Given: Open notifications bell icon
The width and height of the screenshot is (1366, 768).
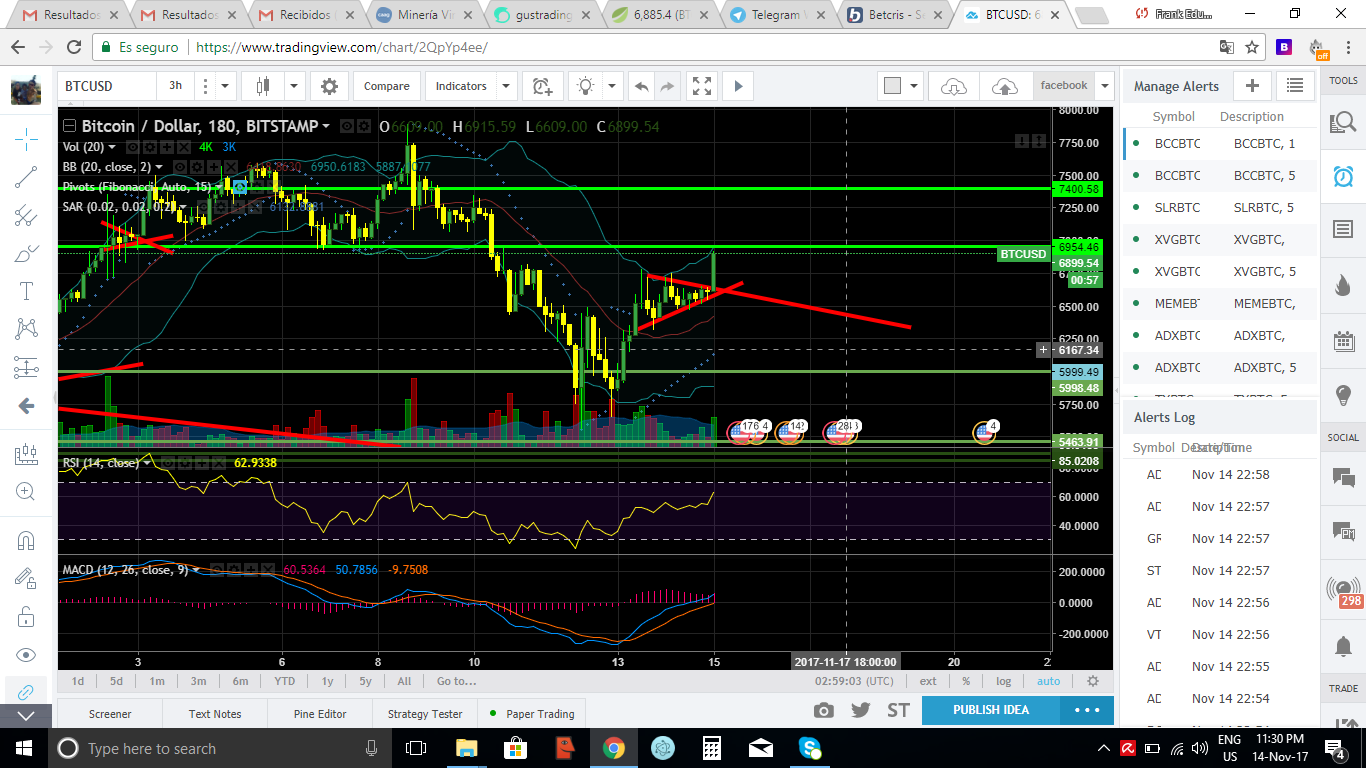Looking at the screenshot, I should coord(1343,646).
